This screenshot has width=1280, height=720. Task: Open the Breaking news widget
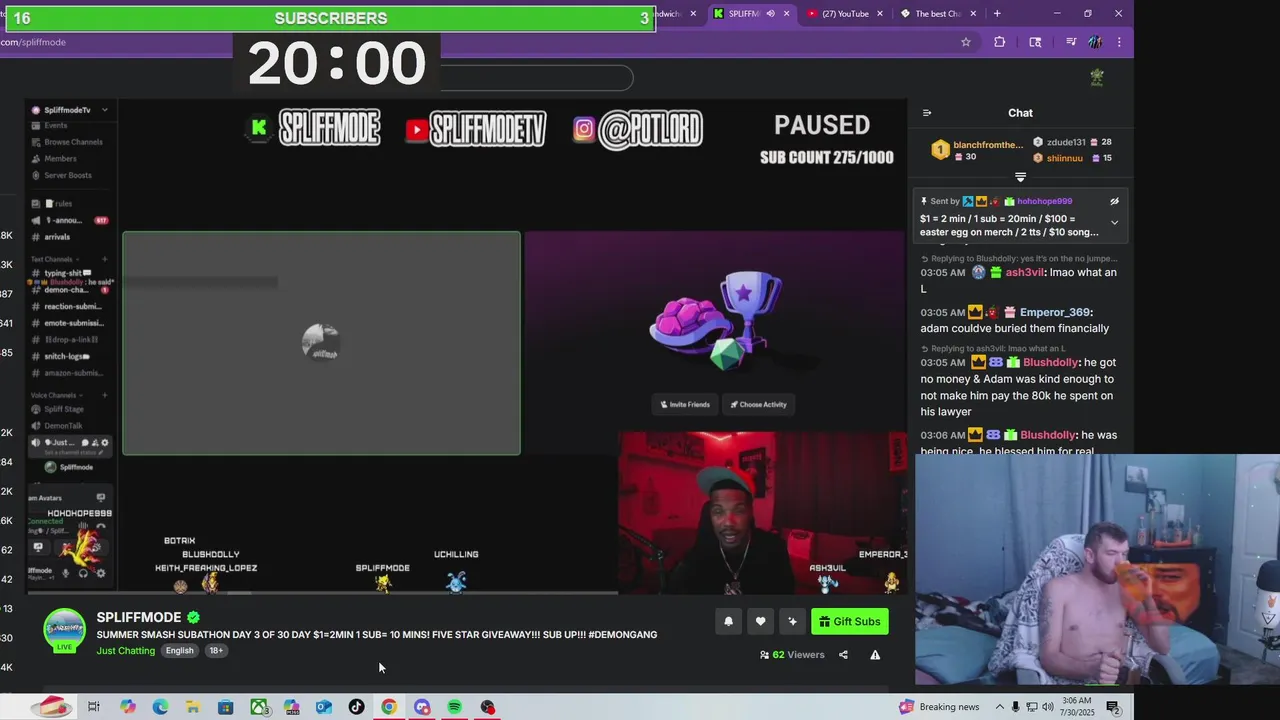click(x=939, y=707)
